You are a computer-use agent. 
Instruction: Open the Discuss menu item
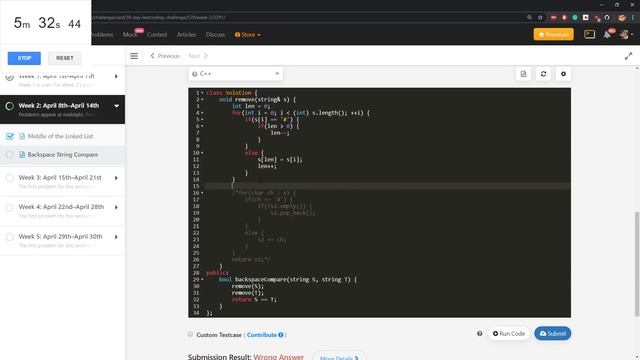pos(215,35)
